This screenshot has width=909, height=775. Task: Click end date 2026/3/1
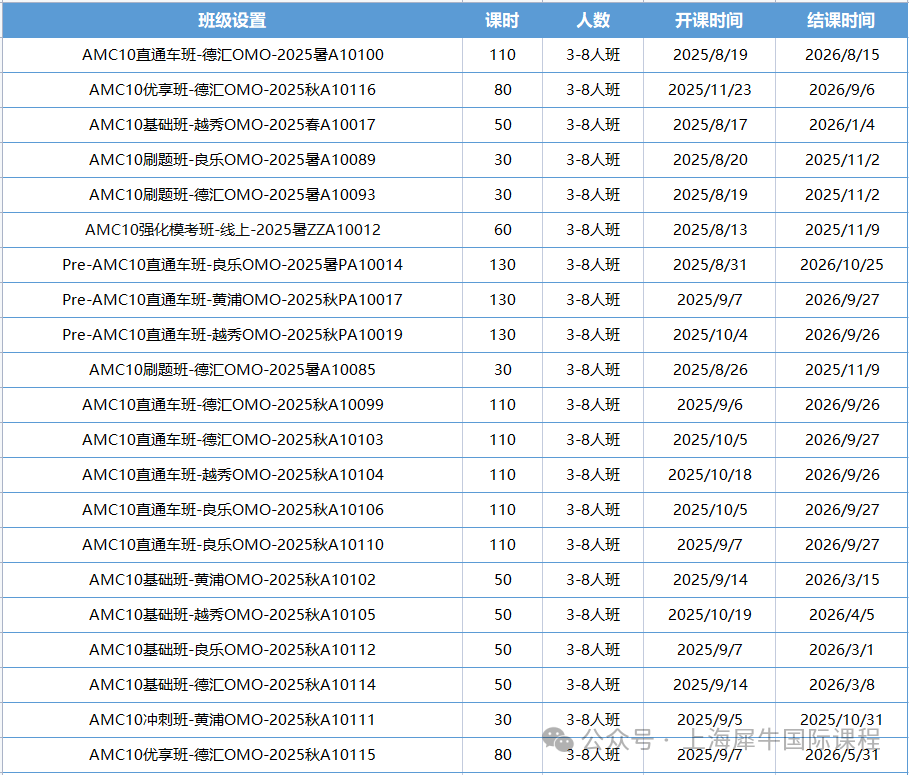pos(842,649)
